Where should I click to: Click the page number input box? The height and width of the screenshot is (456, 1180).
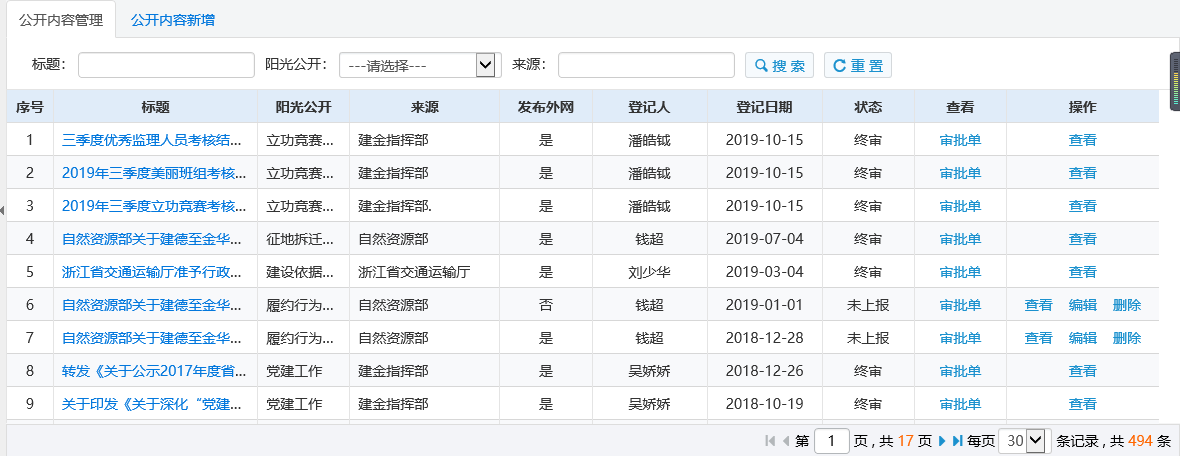832,440
